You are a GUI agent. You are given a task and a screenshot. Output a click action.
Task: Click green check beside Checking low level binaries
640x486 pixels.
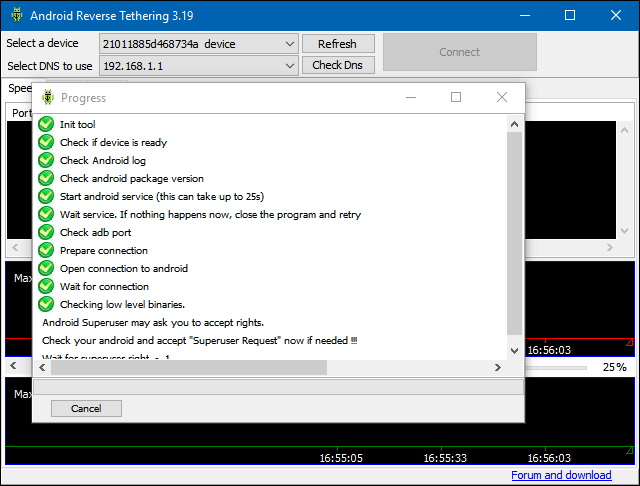46,304
